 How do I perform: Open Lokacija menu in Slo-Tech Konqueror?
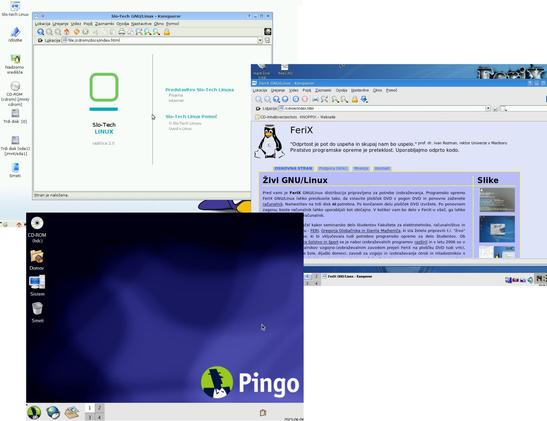tap(43, 24)
